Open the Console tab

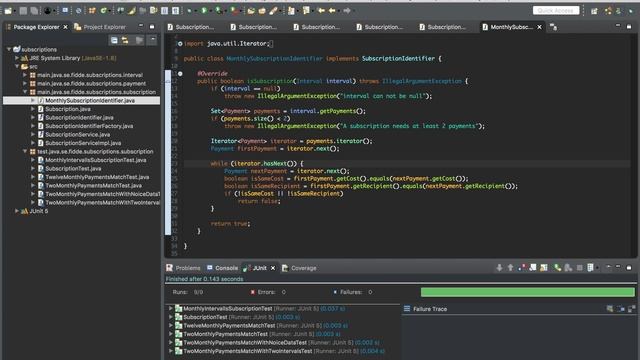(222, 268)
